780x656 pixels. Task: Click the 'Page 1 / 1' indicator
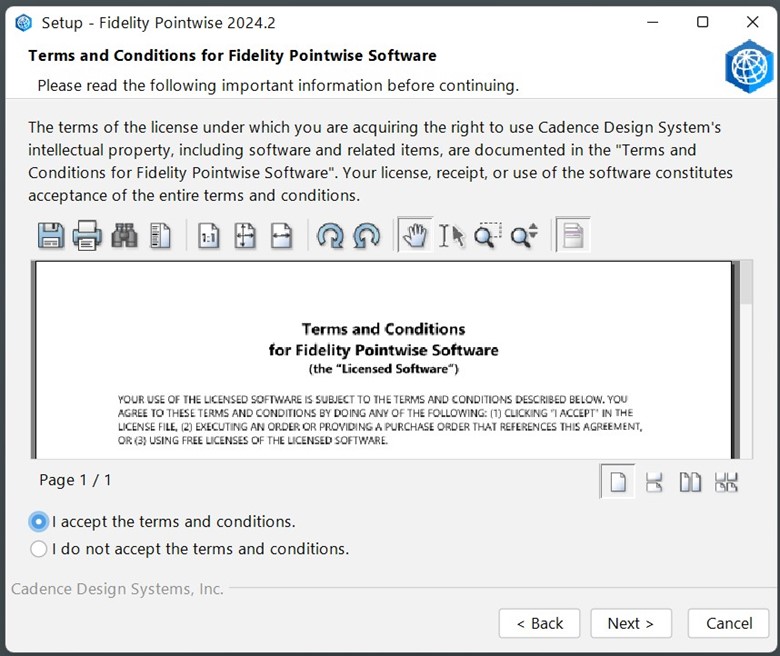coord(75,480)
